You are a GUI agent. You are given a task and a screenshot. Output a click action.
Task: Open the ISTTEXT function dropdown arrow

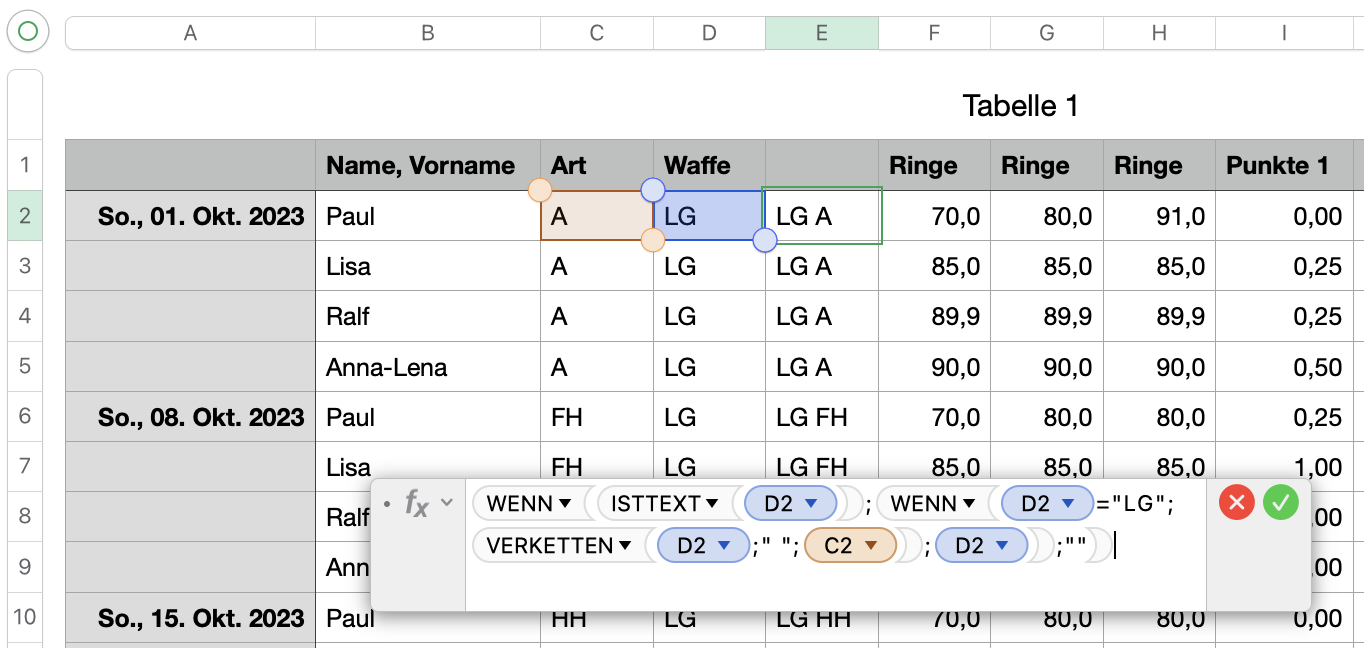tap(712, 503)
